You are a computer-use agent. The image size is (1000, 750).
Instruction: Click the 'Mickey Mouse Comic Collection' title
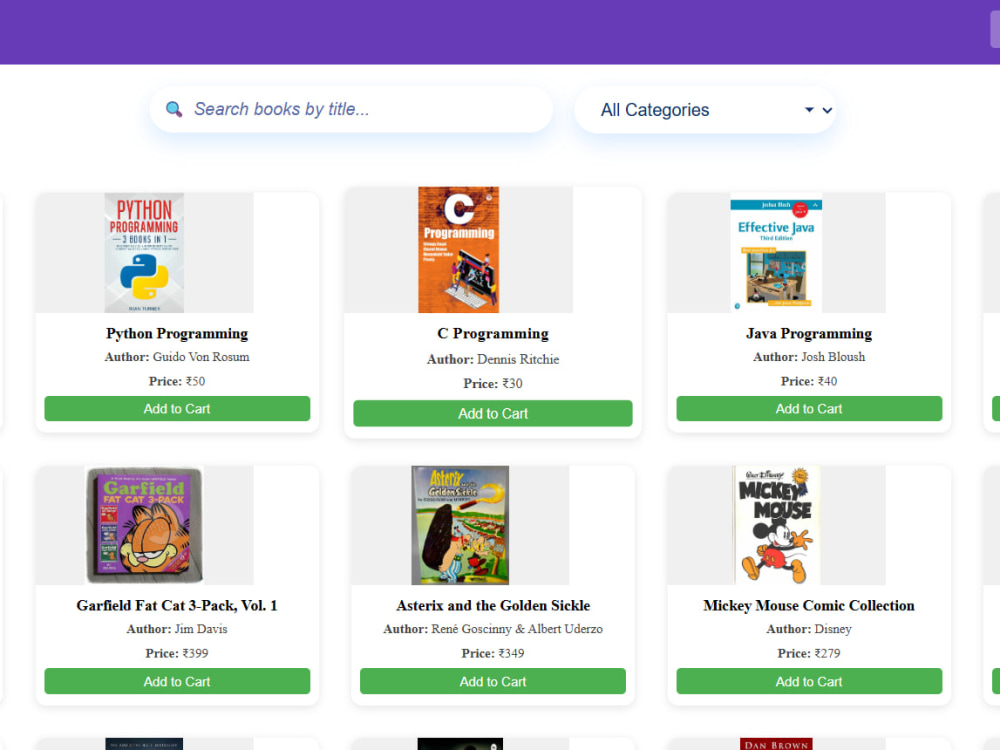tap(809, 605)
